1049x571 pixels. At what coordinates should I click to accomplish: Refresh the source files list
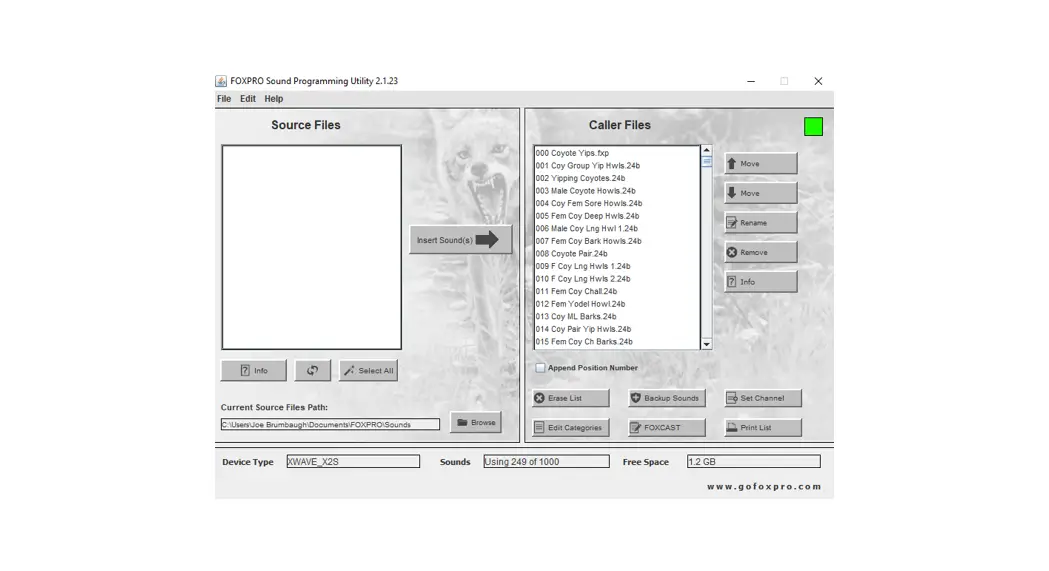click(x=312, y=370)
